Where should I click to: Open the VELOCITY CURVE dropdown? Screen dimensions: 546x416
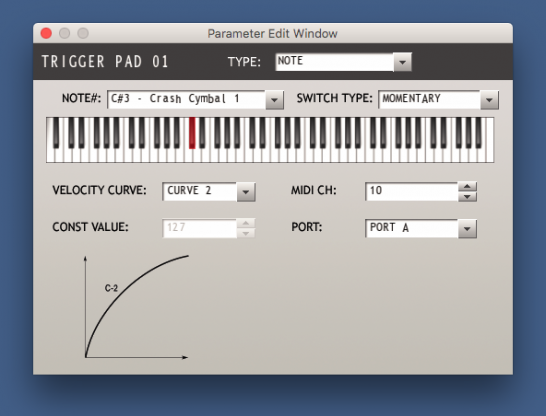click(x=209, y=191)
